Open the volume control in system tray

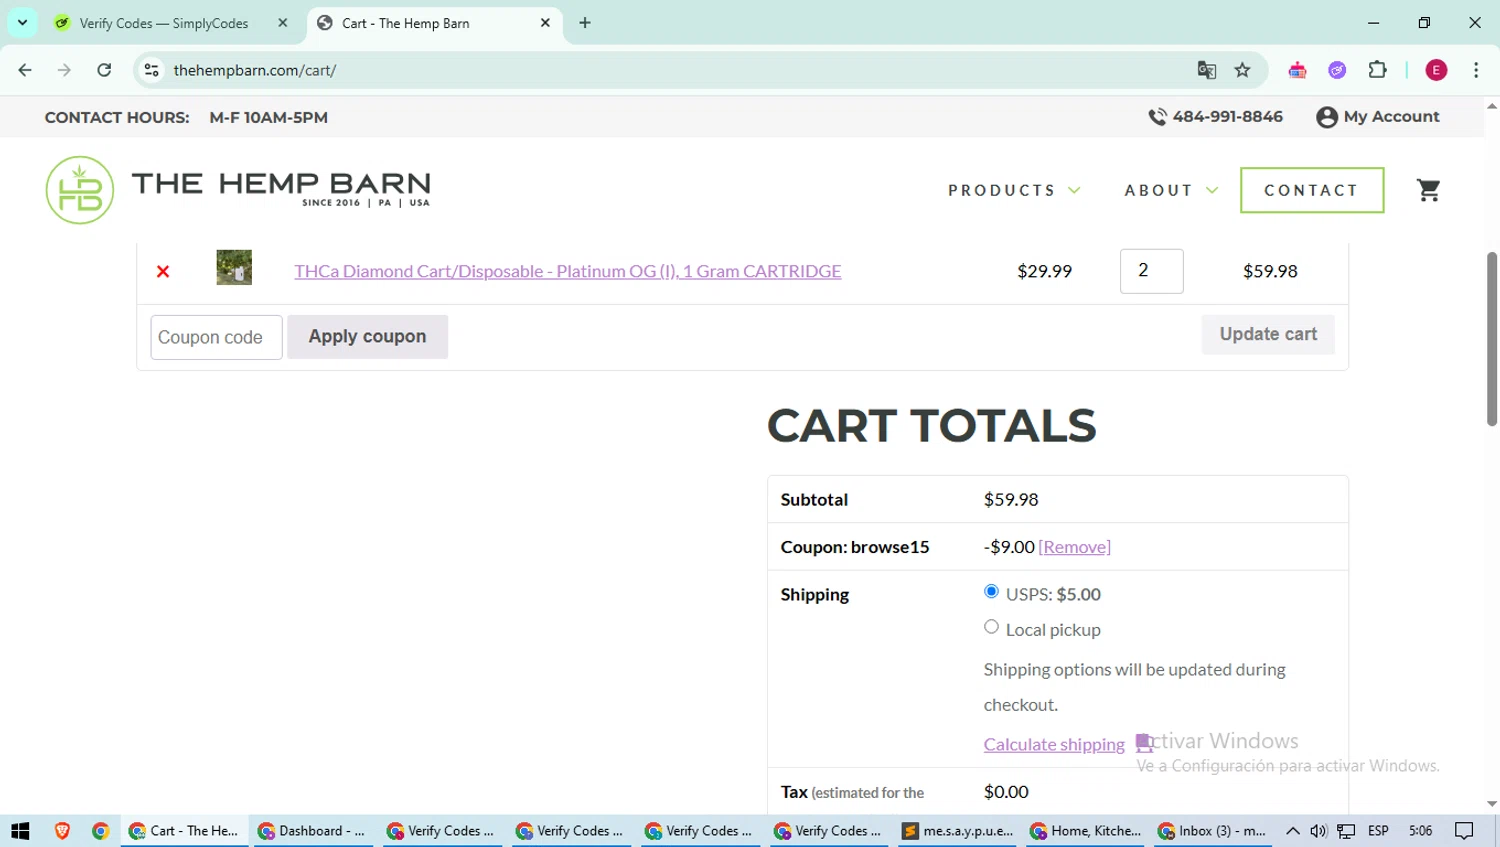click(1319, 831)
